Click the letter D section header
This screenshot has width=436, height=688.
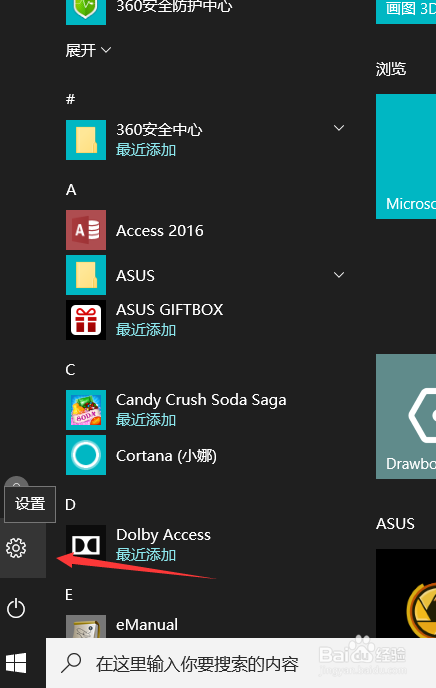coord(70,505)
